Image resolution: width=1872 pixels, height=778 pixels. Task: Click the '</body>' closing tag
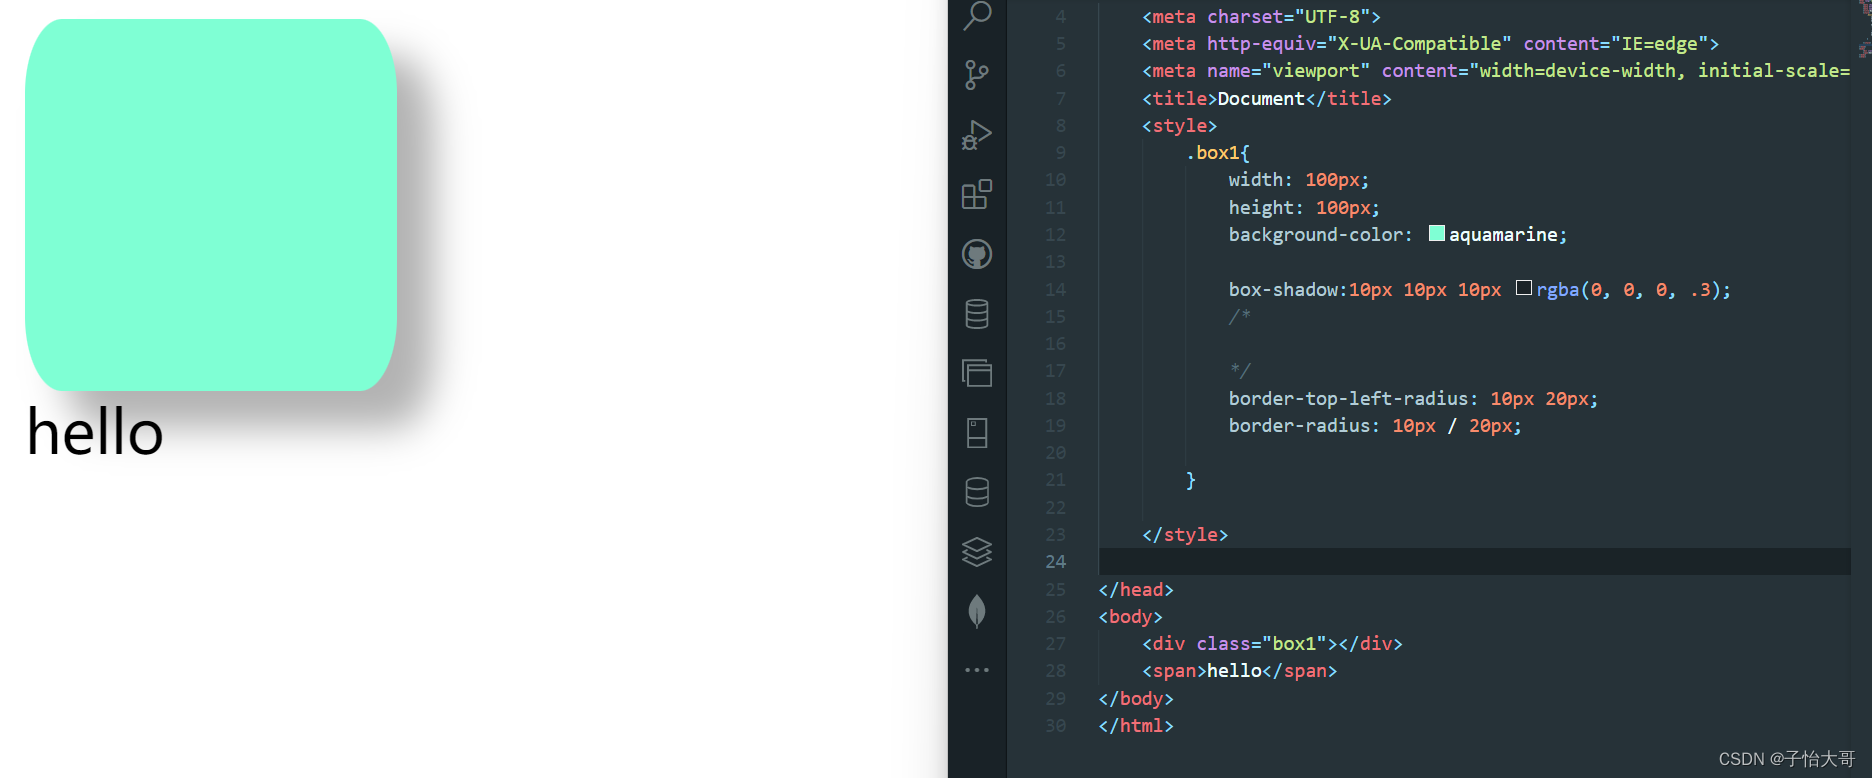click(1136, 699)
